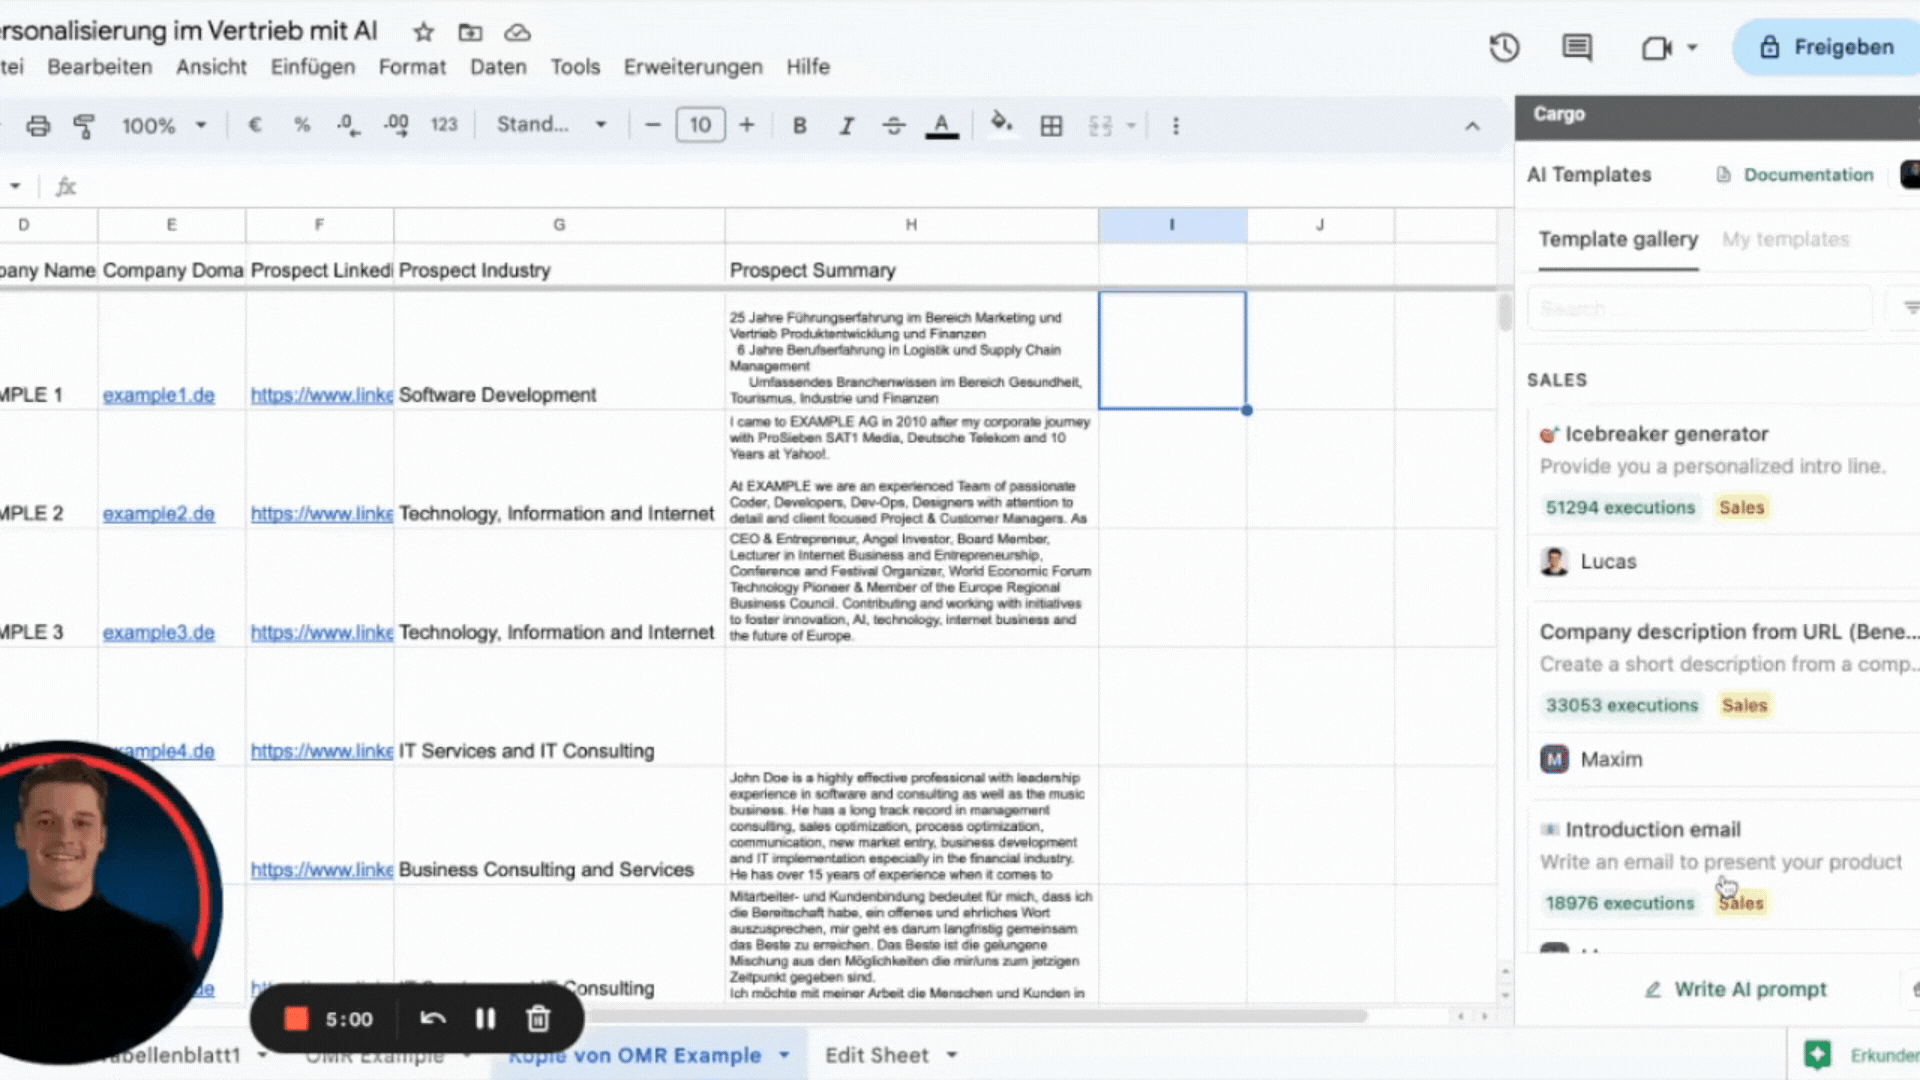Click the cloud save status icon
The height and width of the screenshot is (1080, 1920).
pos(517,32)
